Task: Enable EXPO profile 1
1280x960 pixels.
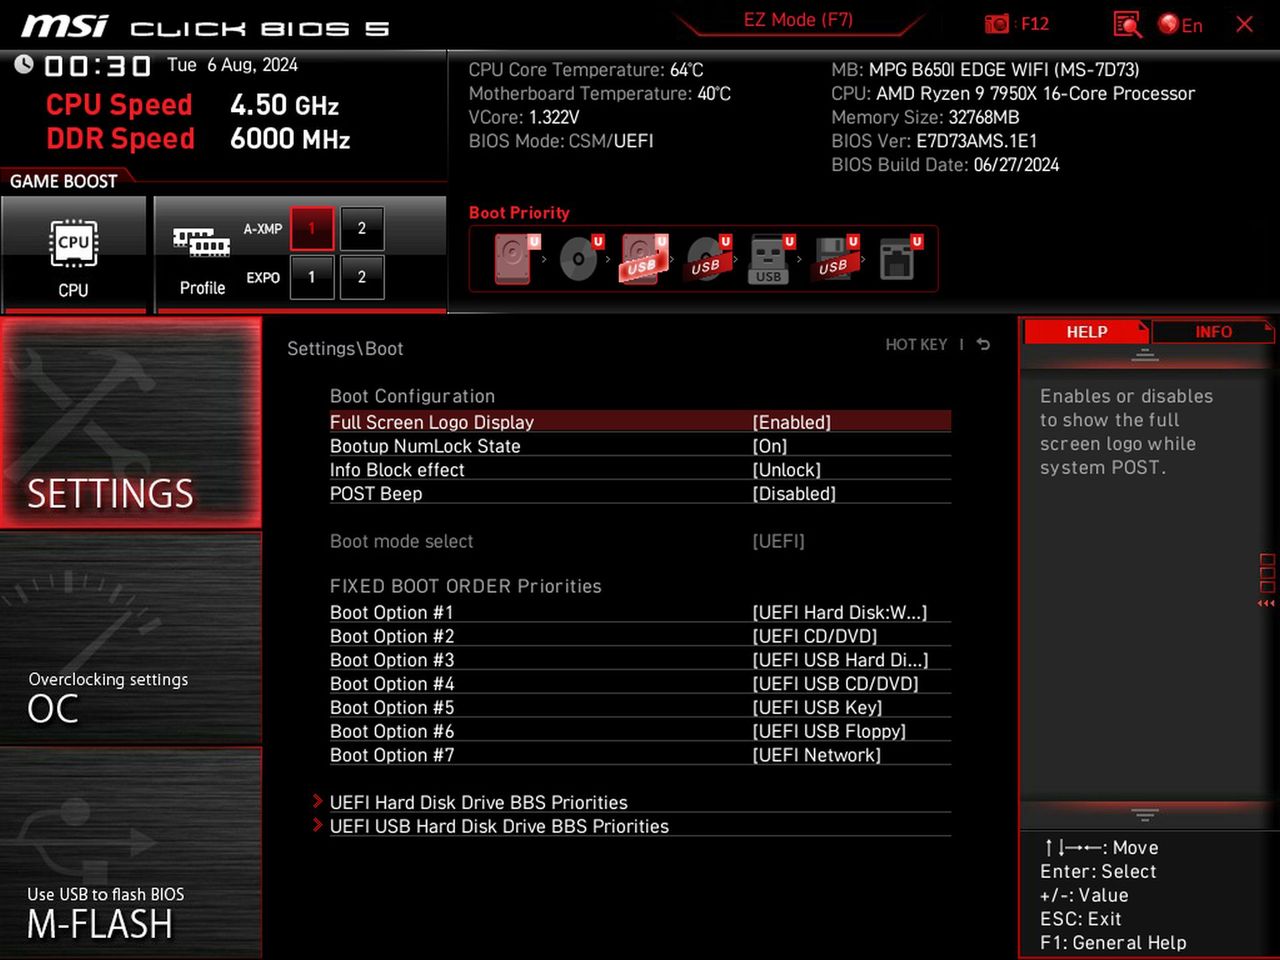Action: (x=312, y=277)
